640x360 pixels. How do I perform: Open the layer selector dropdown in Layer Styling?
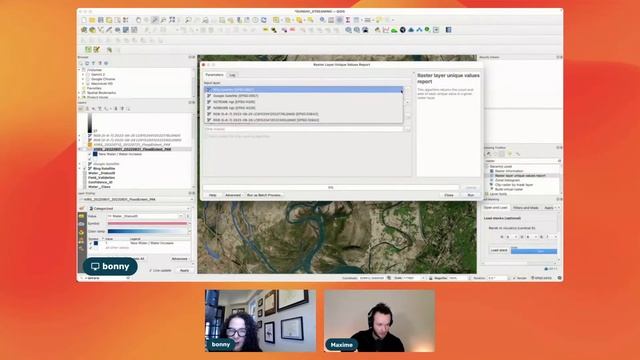tap(137, 200)
